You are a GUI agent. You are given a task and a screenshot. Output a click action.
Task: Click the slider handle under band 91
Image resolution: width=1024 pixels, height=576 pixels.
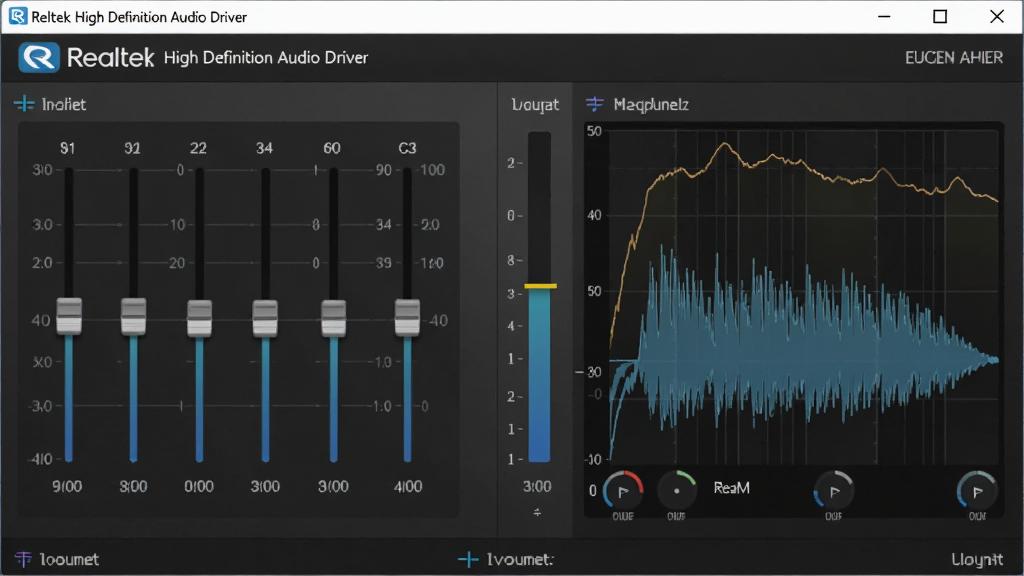[x=69, y=316]
